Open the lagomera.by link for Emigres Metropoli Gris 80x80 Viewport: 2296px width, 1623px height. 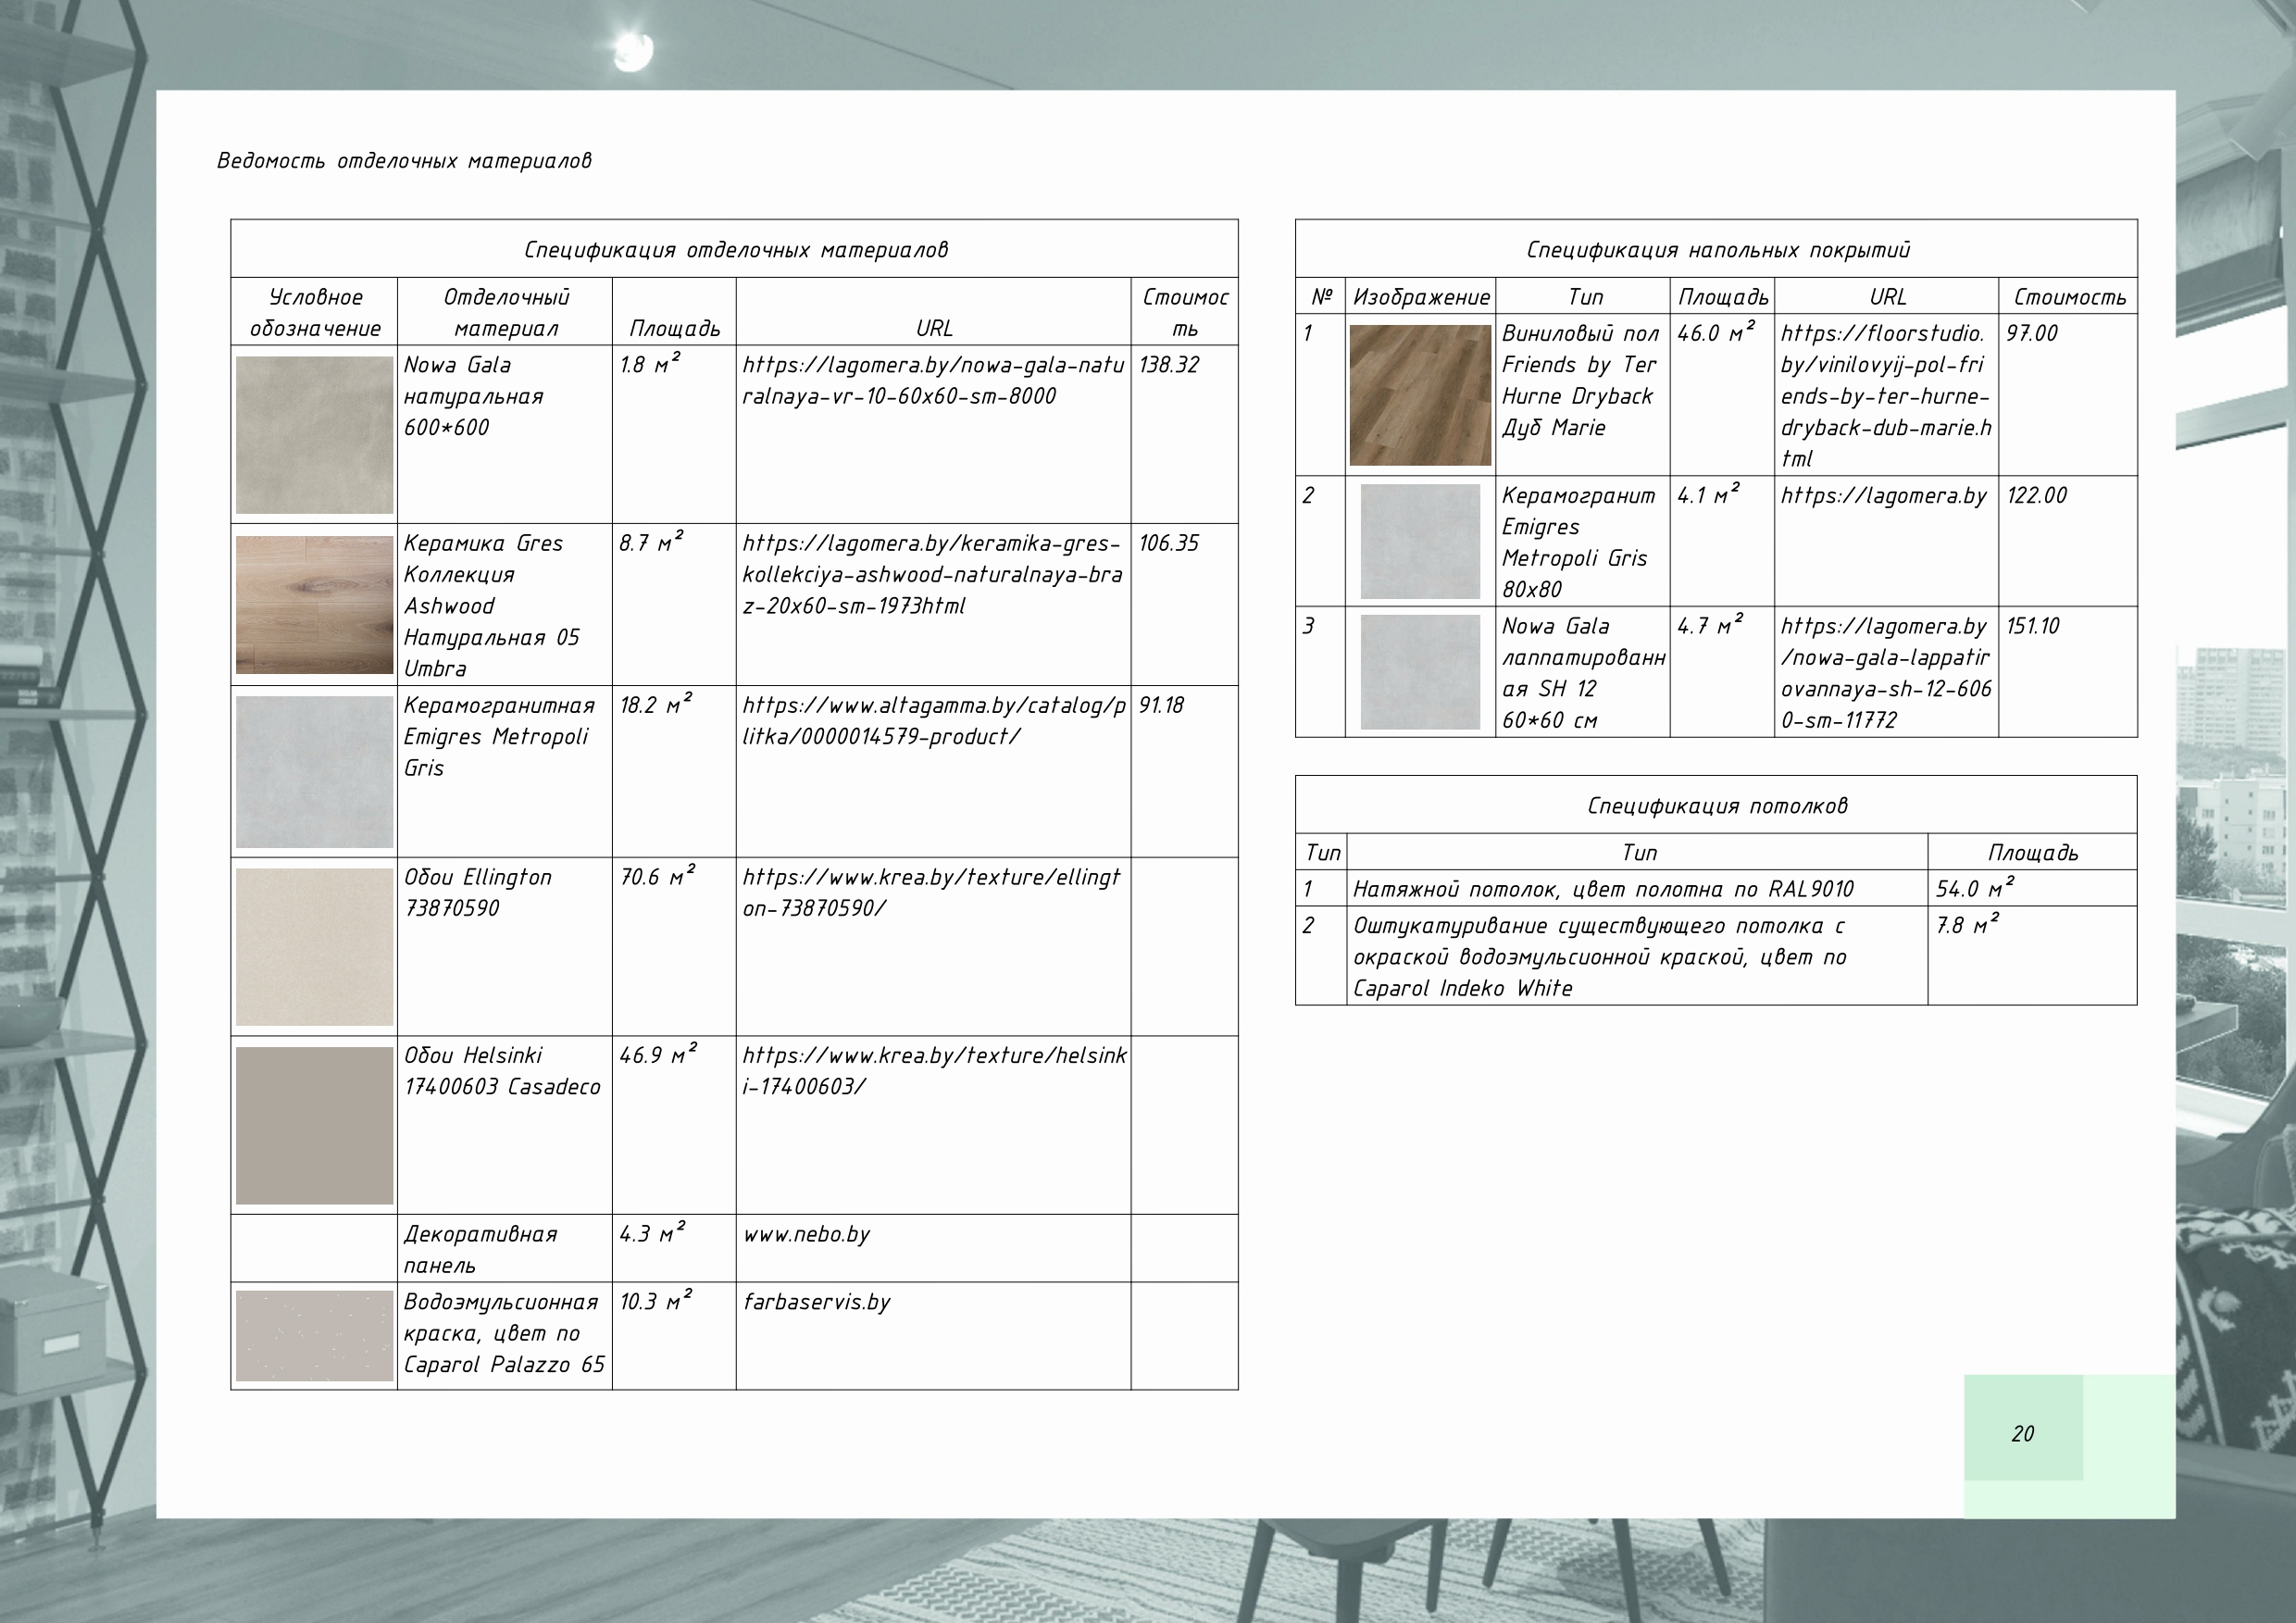tap(1884, 495)
